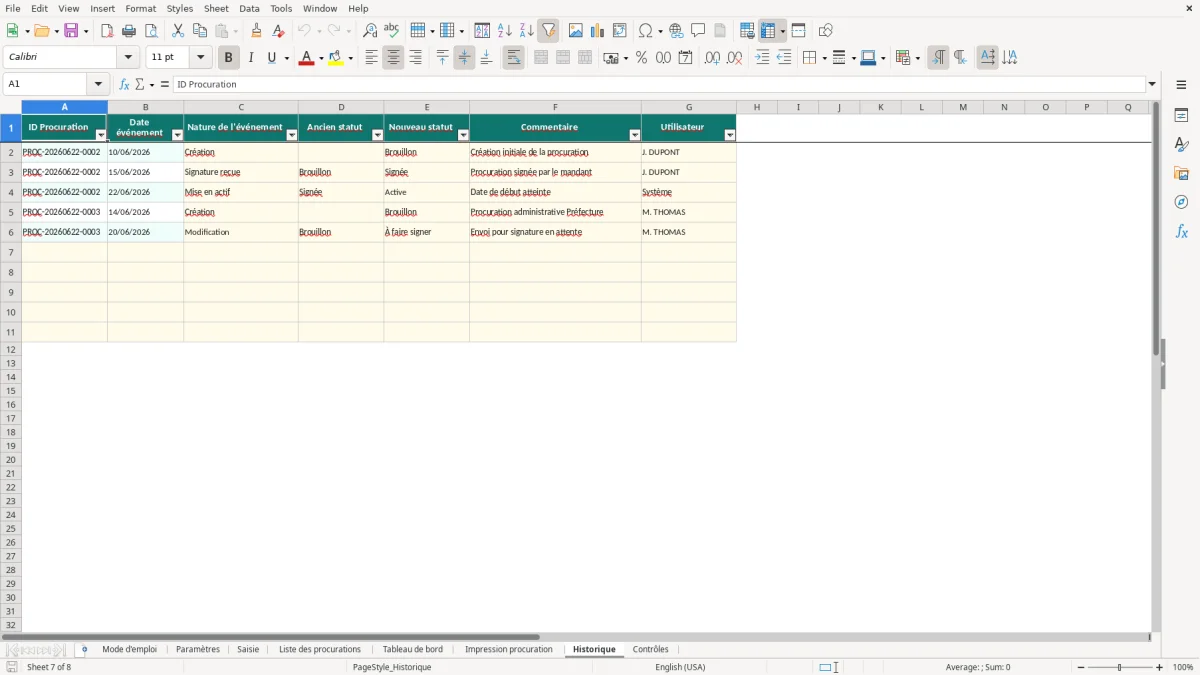This screenshot has height=675, width=1200.
Task: Switch to the Paramètres sheet
Action: coord(198,650)
